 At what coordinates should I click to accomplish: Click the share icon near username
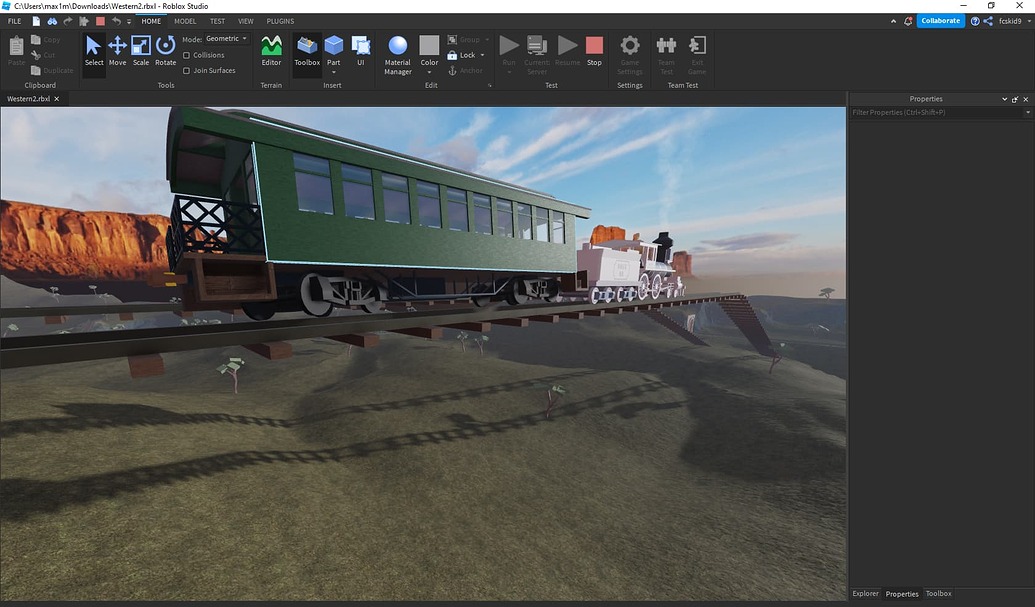tap(988, 21)
